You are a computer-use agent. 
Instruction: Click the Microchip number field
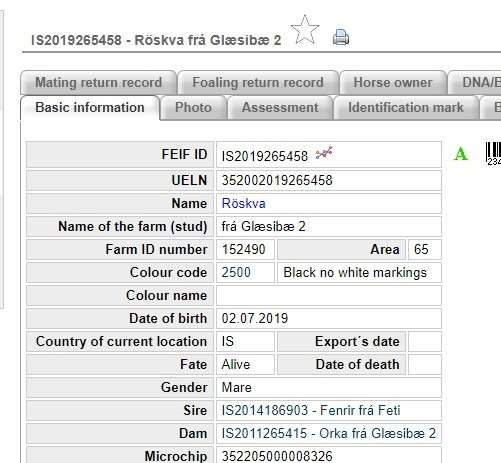[329, 455]
